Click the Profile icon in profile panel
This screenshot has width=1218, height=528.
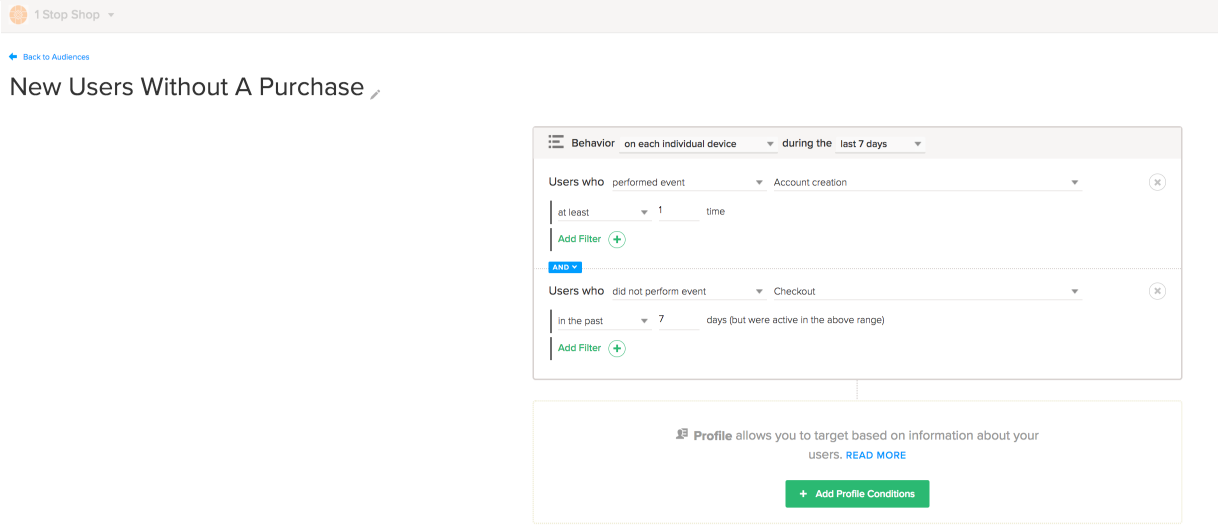pos(682,435)
